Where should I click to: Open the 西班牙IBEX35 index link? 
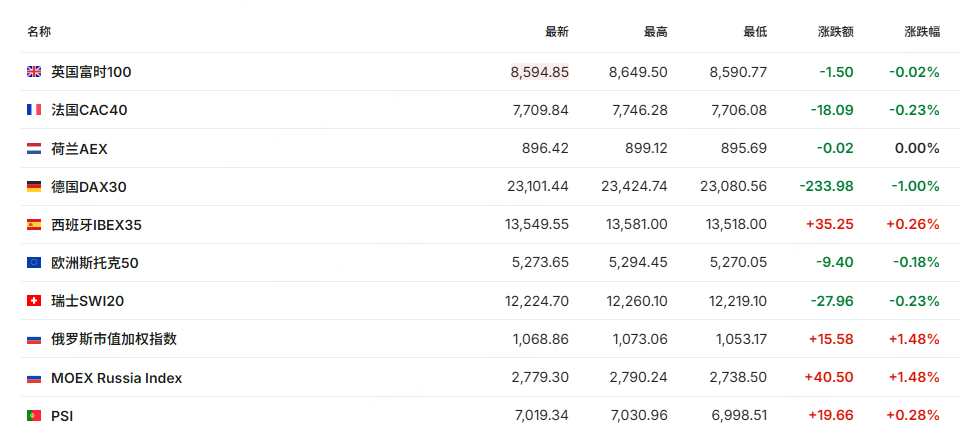coord(96,225)
